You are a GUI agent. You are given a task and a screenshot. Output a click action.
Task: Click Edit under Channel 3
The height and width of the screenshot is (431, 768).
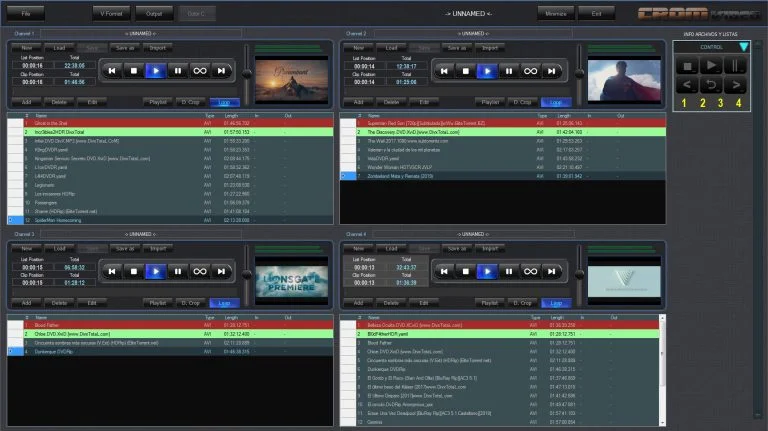pyautogui.click(x=92, y=303)
